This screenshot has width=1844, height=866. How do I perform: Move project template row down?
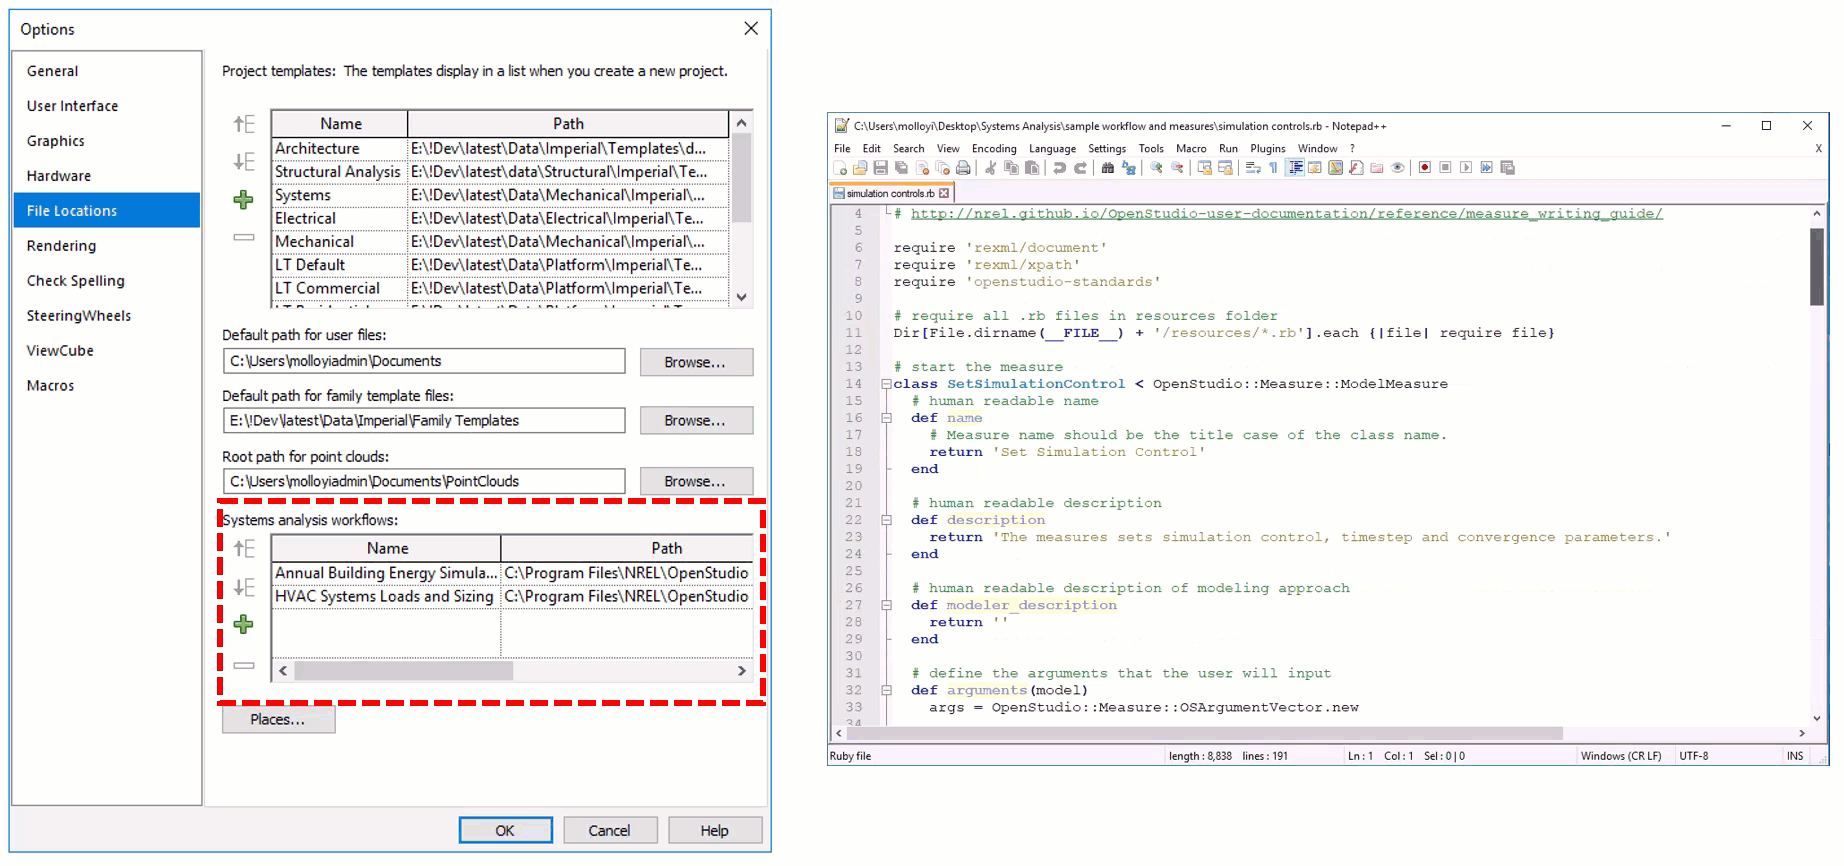pyautogui.click(x=243, y=162)
